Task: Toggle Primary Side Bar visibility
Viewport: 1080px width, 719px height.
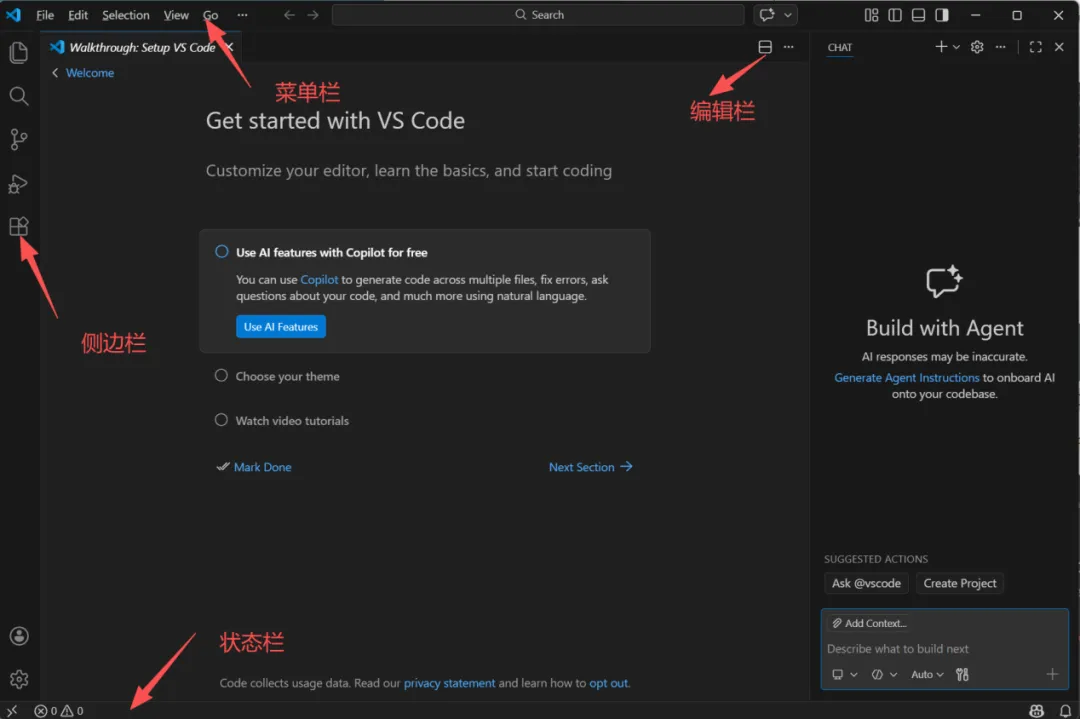Action: pos(895,14)
